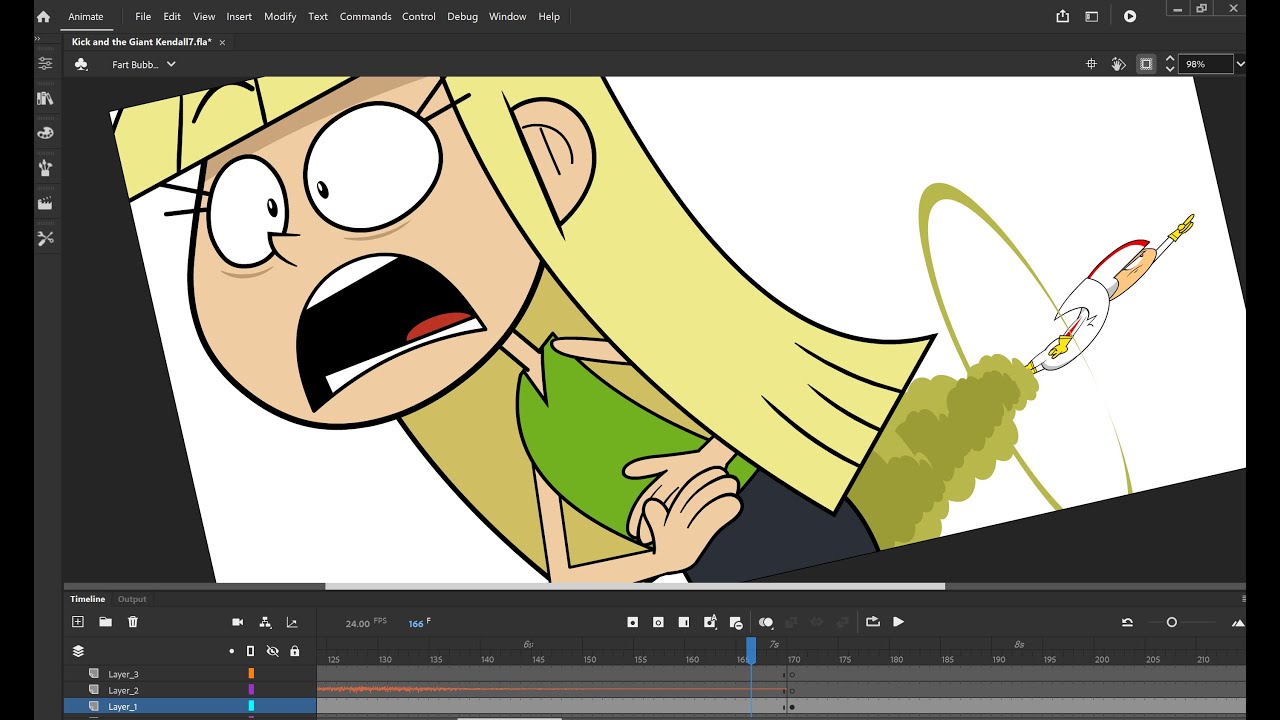Open the Tools panel icon in the sidebar
The height and width of the screenshot is (720, 1280).
point(45,238)
